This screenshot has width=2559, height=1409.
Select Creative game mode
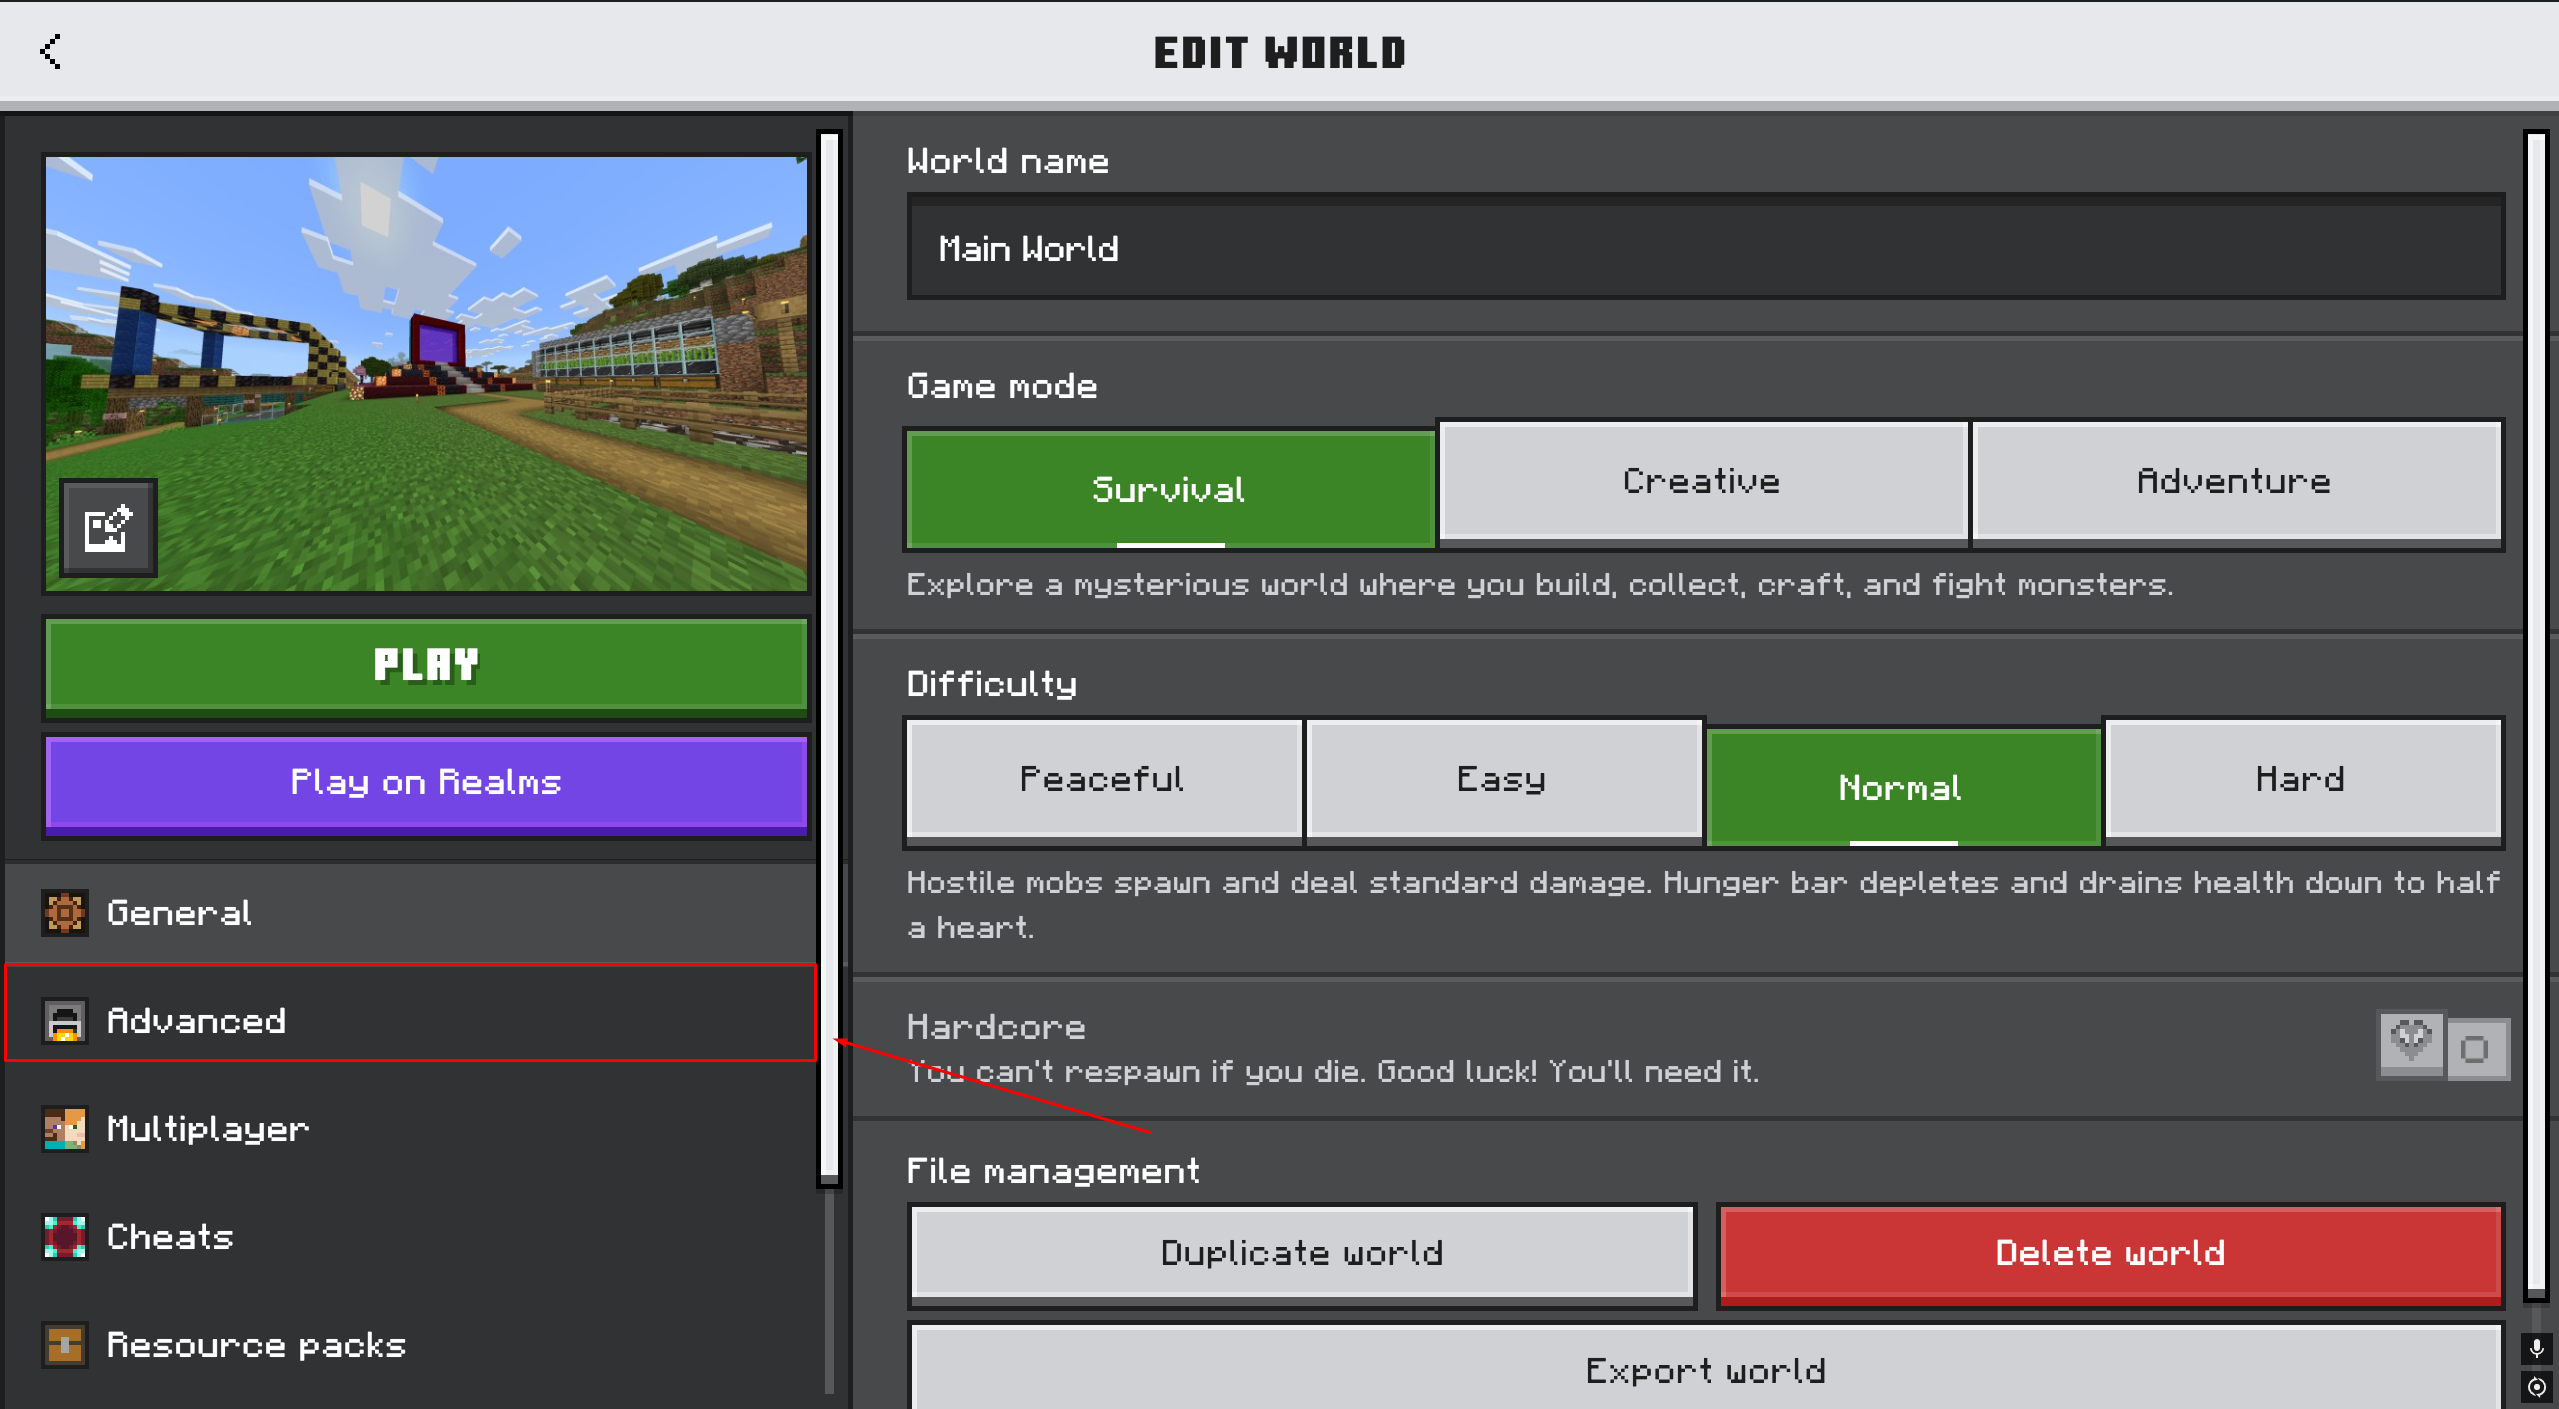(x=1703, y=482)
